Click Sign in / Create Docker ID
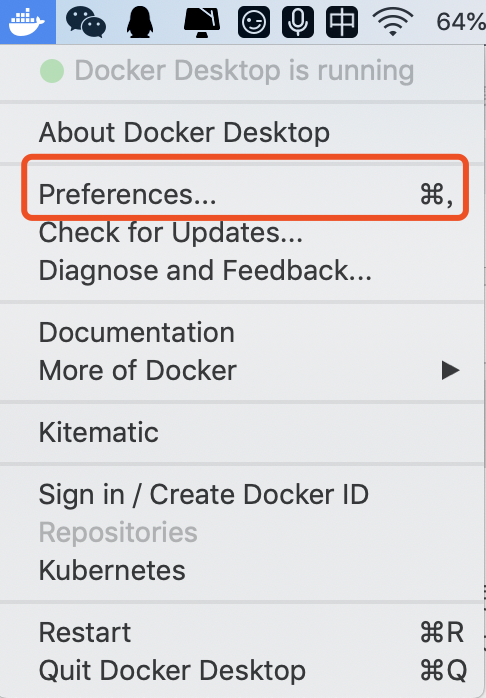This screenshot has height=698, width=486. click(243, 494)
